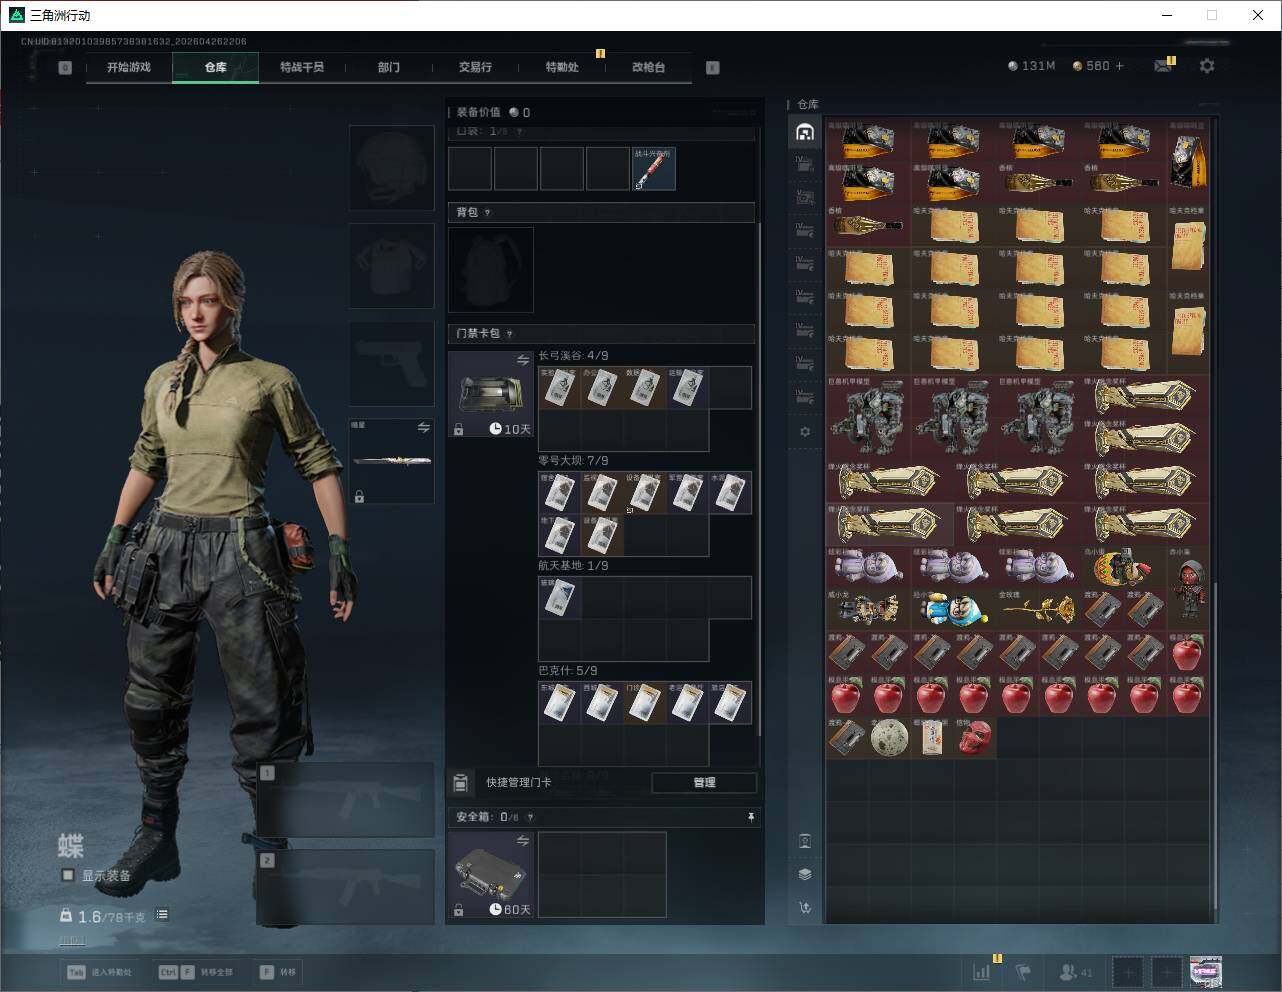Select the main warehouse storage icon
The width and height of the screenshot is (1282, 992).
(805, 132)
